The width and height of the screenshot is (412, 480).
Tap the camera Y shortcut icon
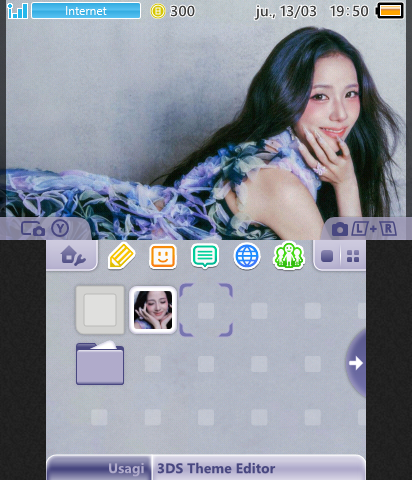click(45, 229)
